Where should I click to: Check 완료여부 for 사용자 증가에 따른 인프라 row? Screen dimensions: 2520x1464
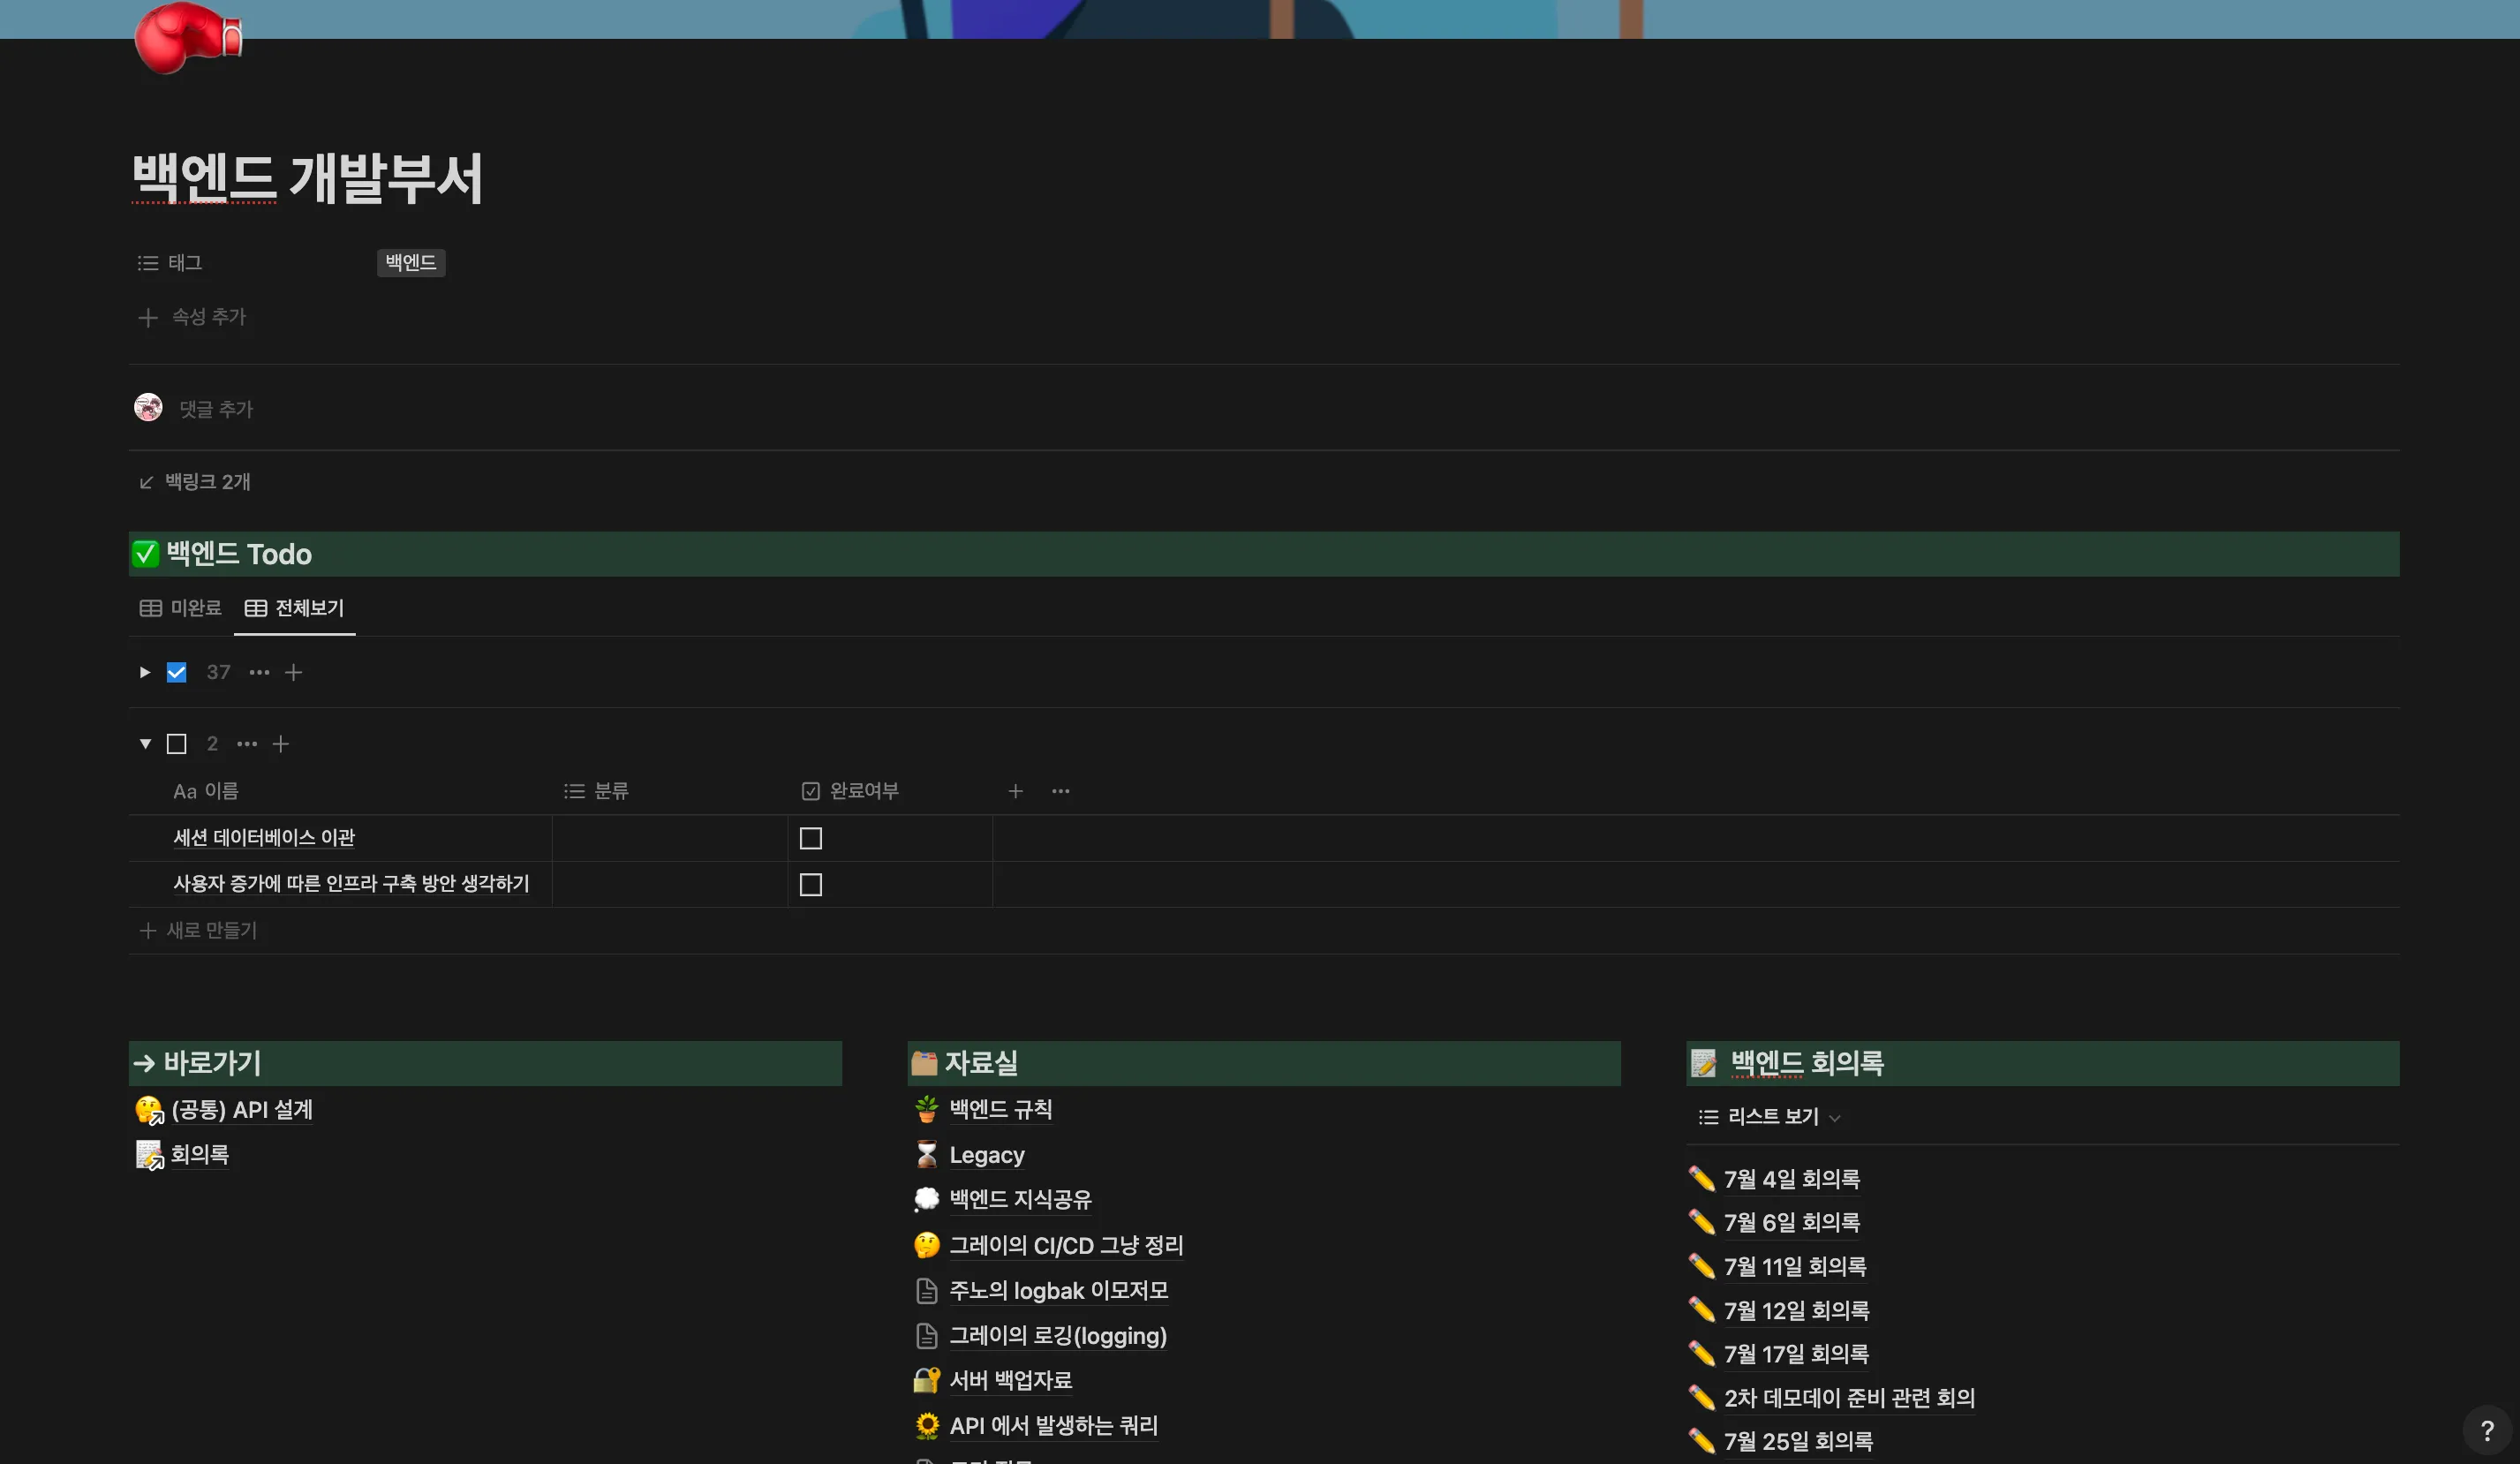pos(810,884)
